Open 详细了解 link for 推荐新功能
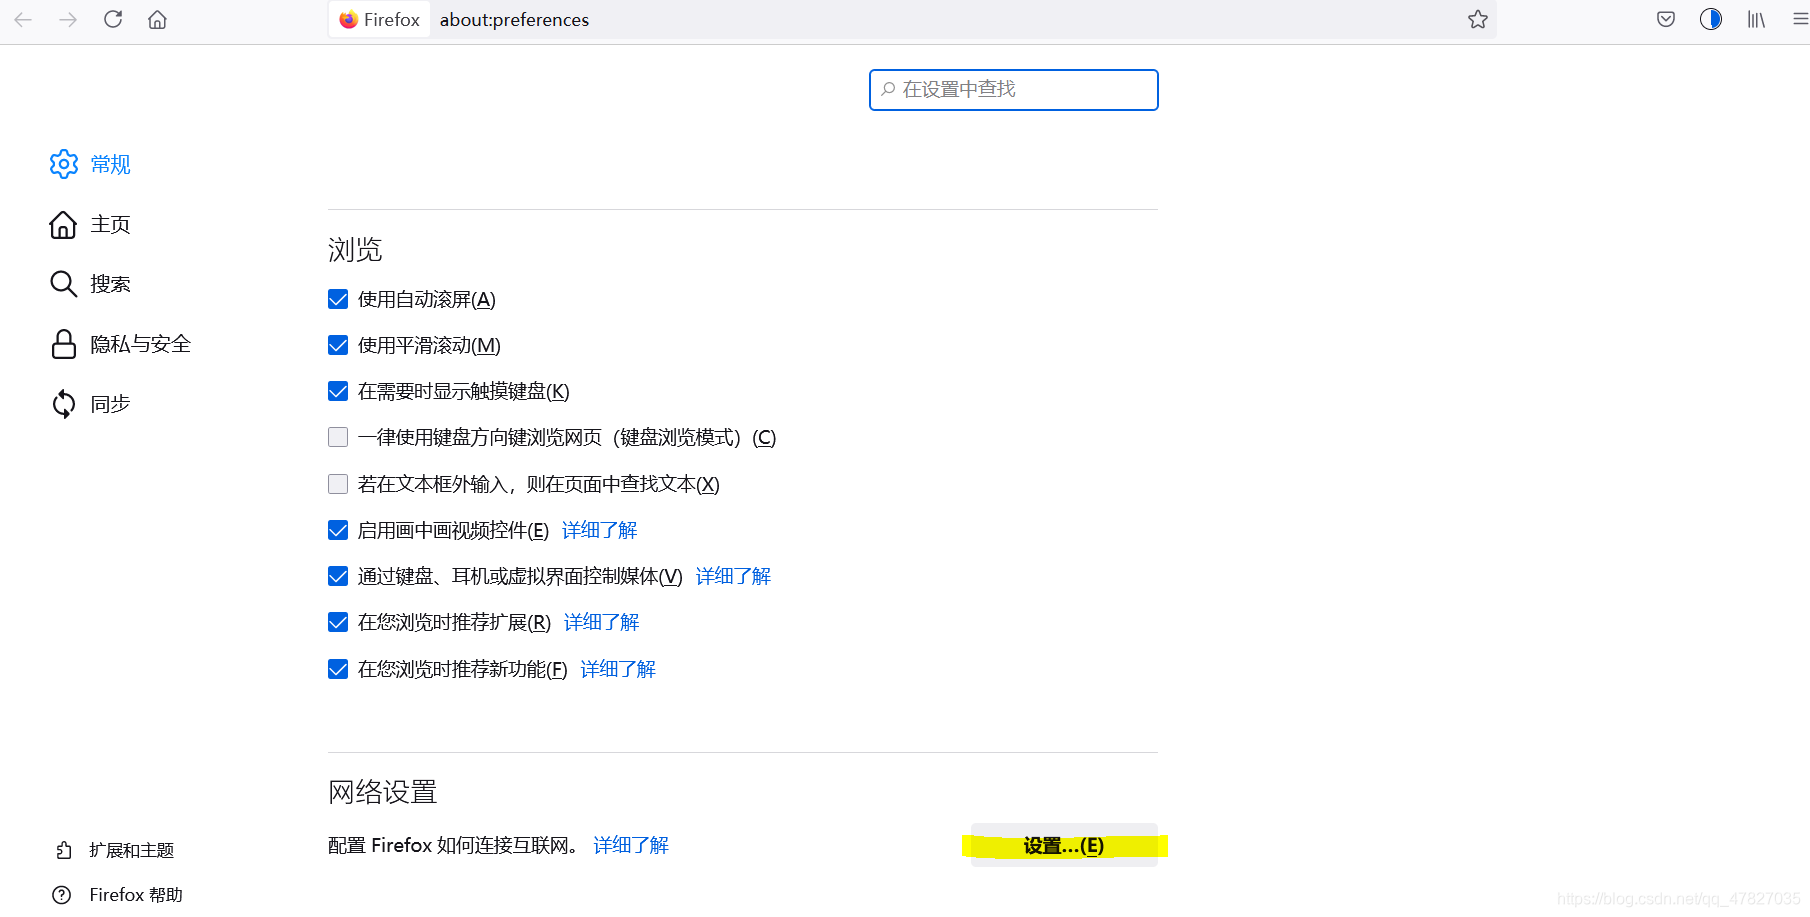1810x917 pixels. [618, 669]
